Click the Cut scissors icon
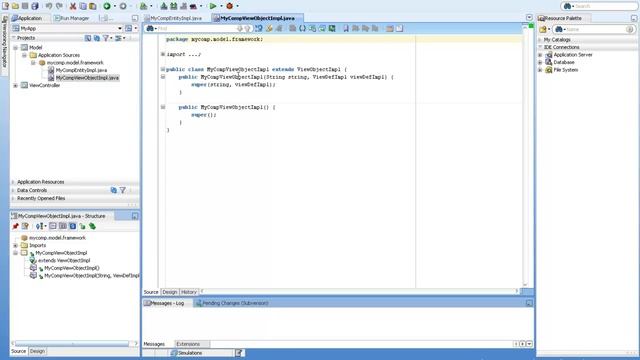640x360 pixels. 73,6
